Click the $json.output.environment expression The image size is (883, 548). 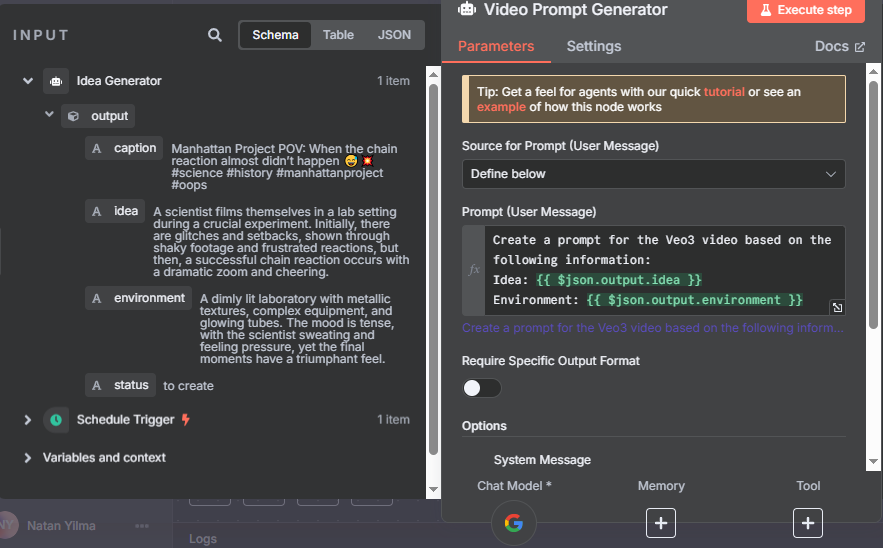click(x=694, y=300)
